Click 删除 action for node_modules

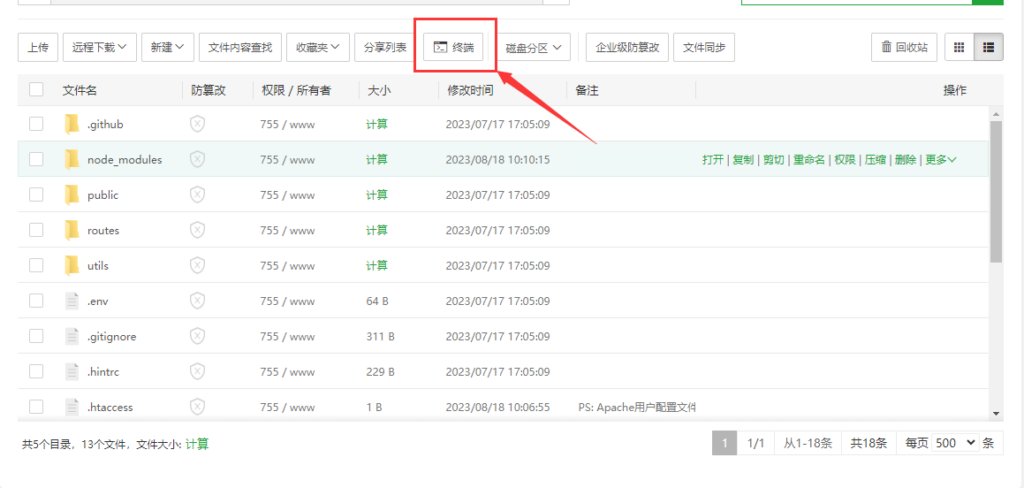pyautogui.click(x=906, y=159)
